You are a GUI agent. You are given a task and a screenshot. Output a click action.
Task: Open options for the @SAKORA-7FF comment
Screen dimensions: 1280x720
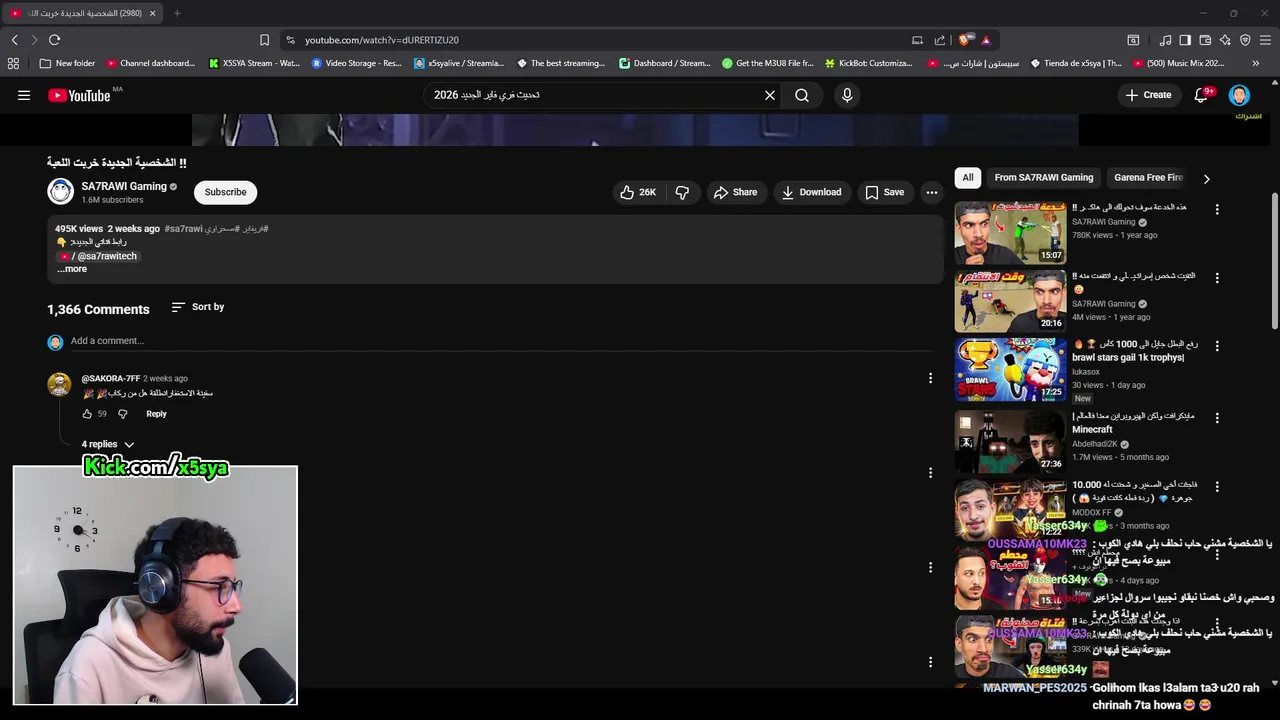[930, 378]
